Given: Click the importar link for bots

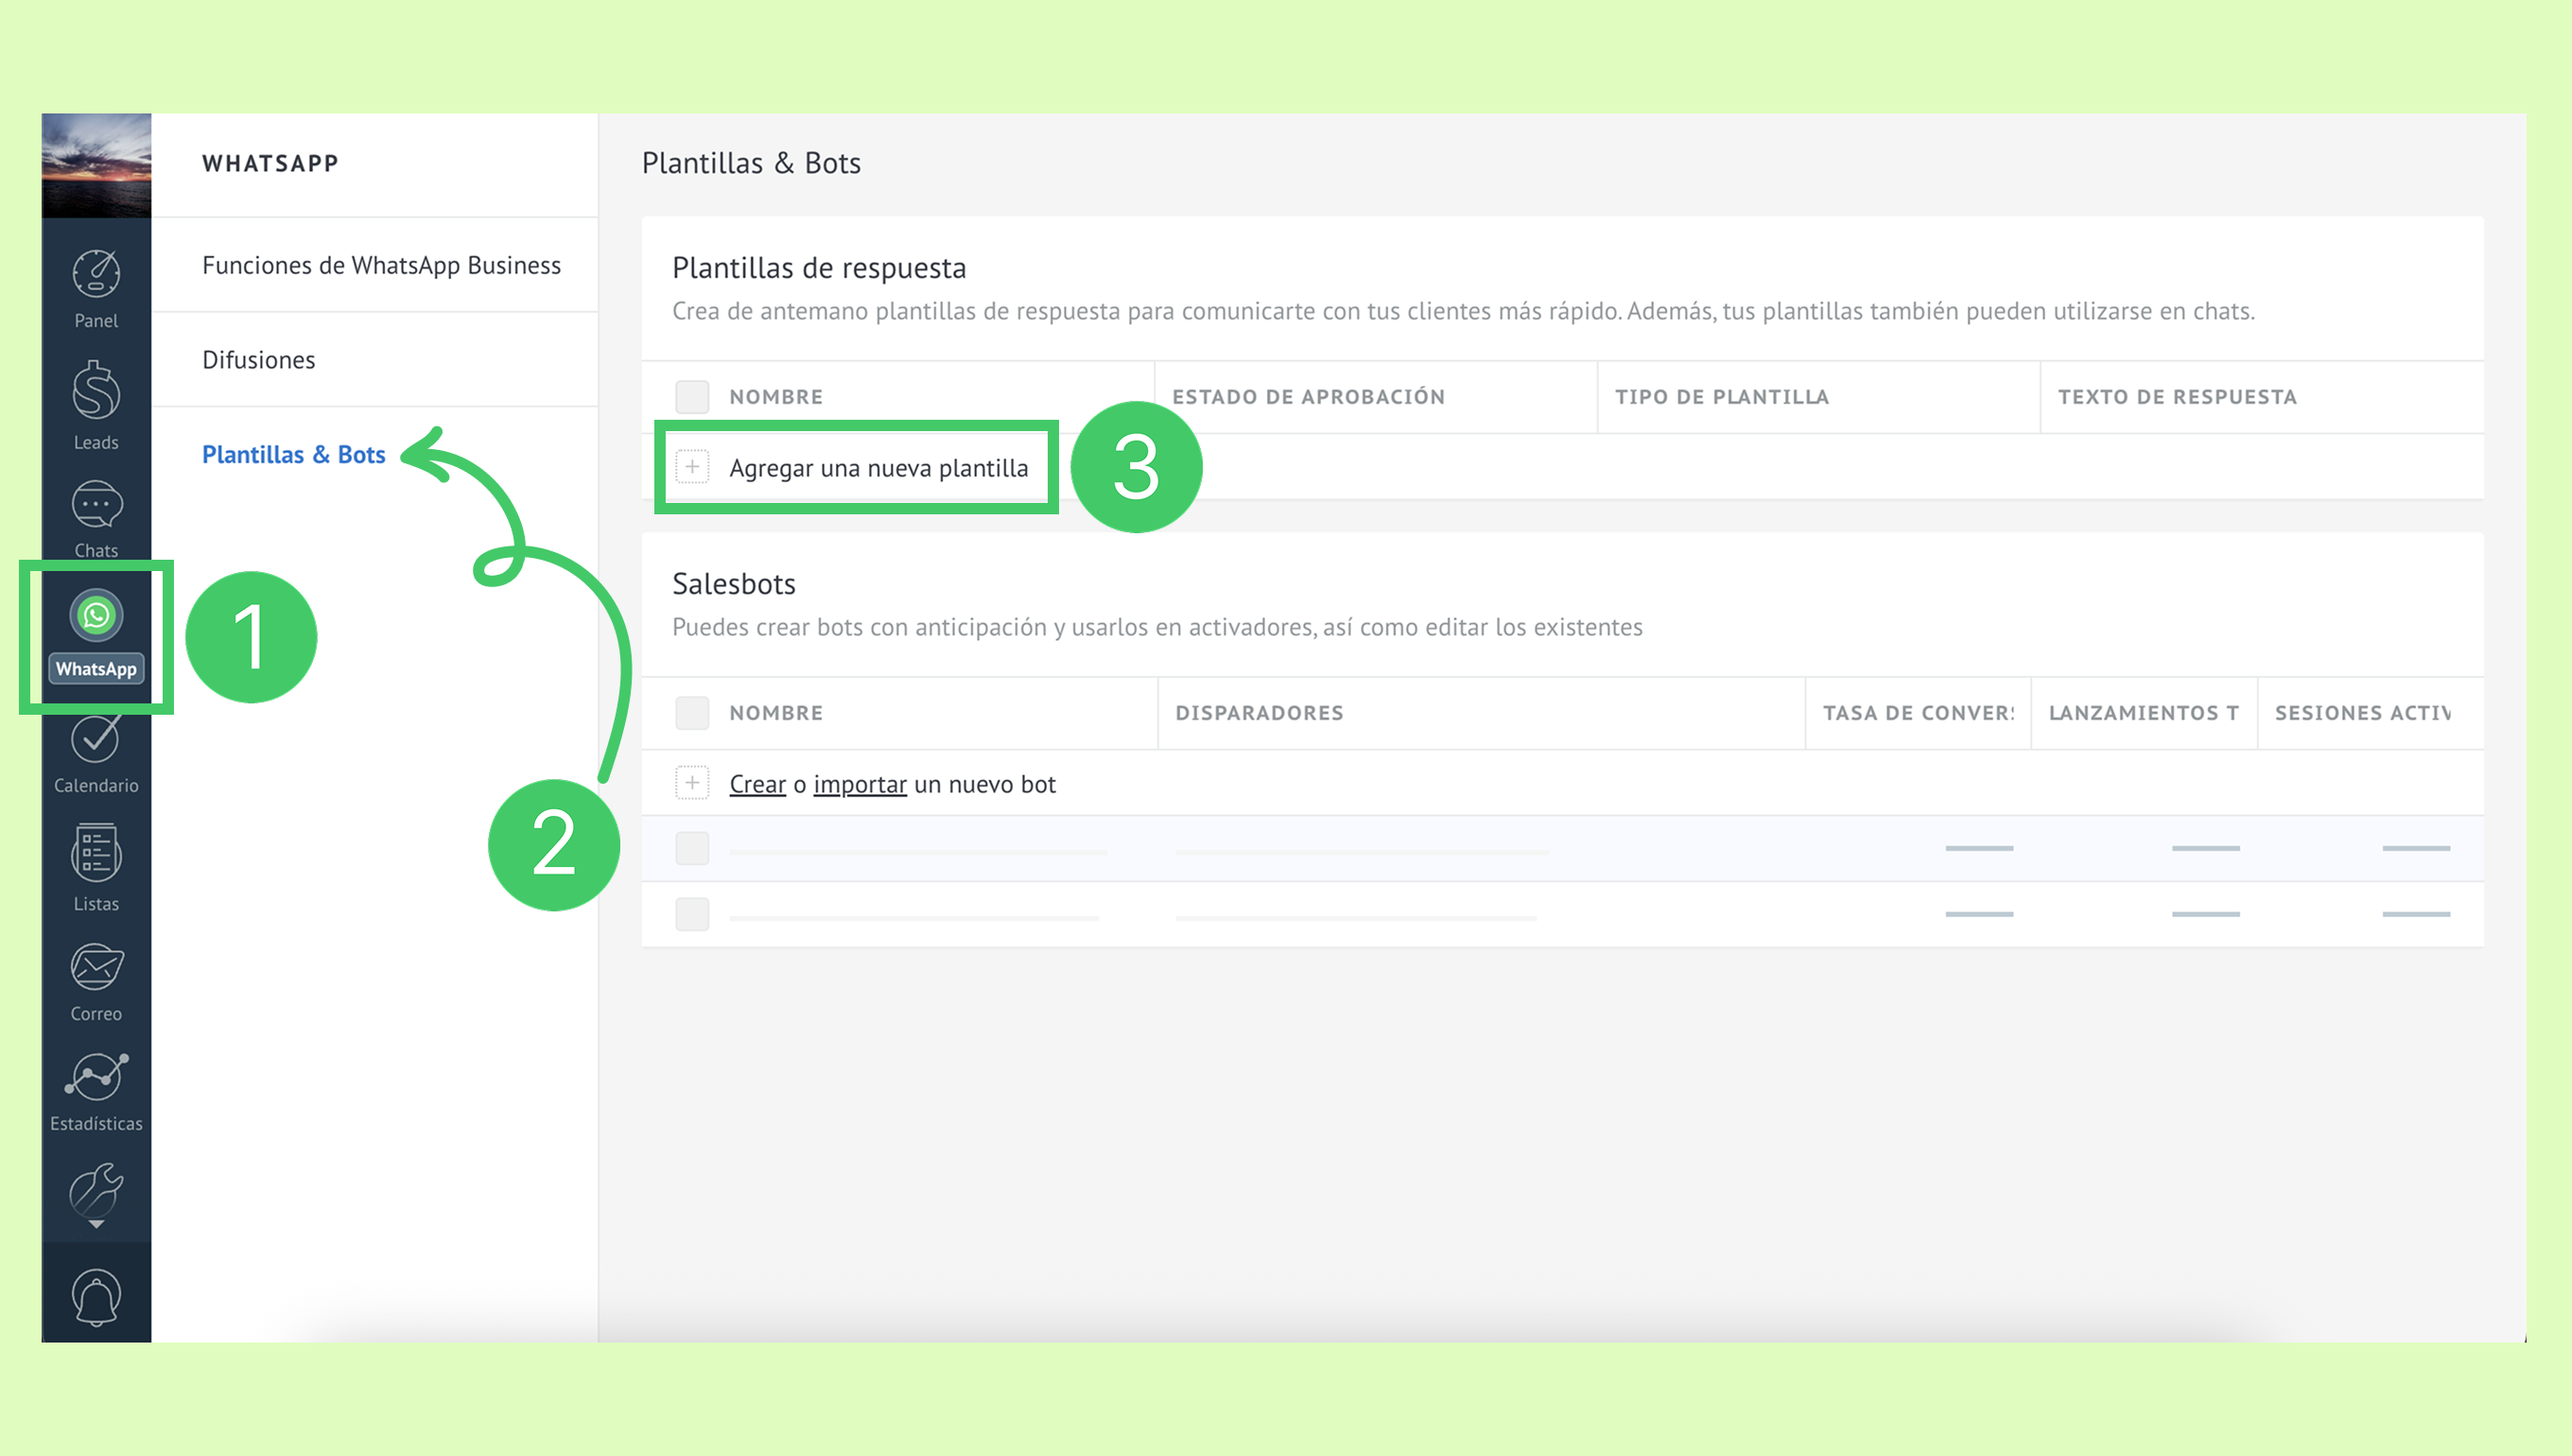Looking at the screenshot, I should pyautogui.click(x=859, y=784).
